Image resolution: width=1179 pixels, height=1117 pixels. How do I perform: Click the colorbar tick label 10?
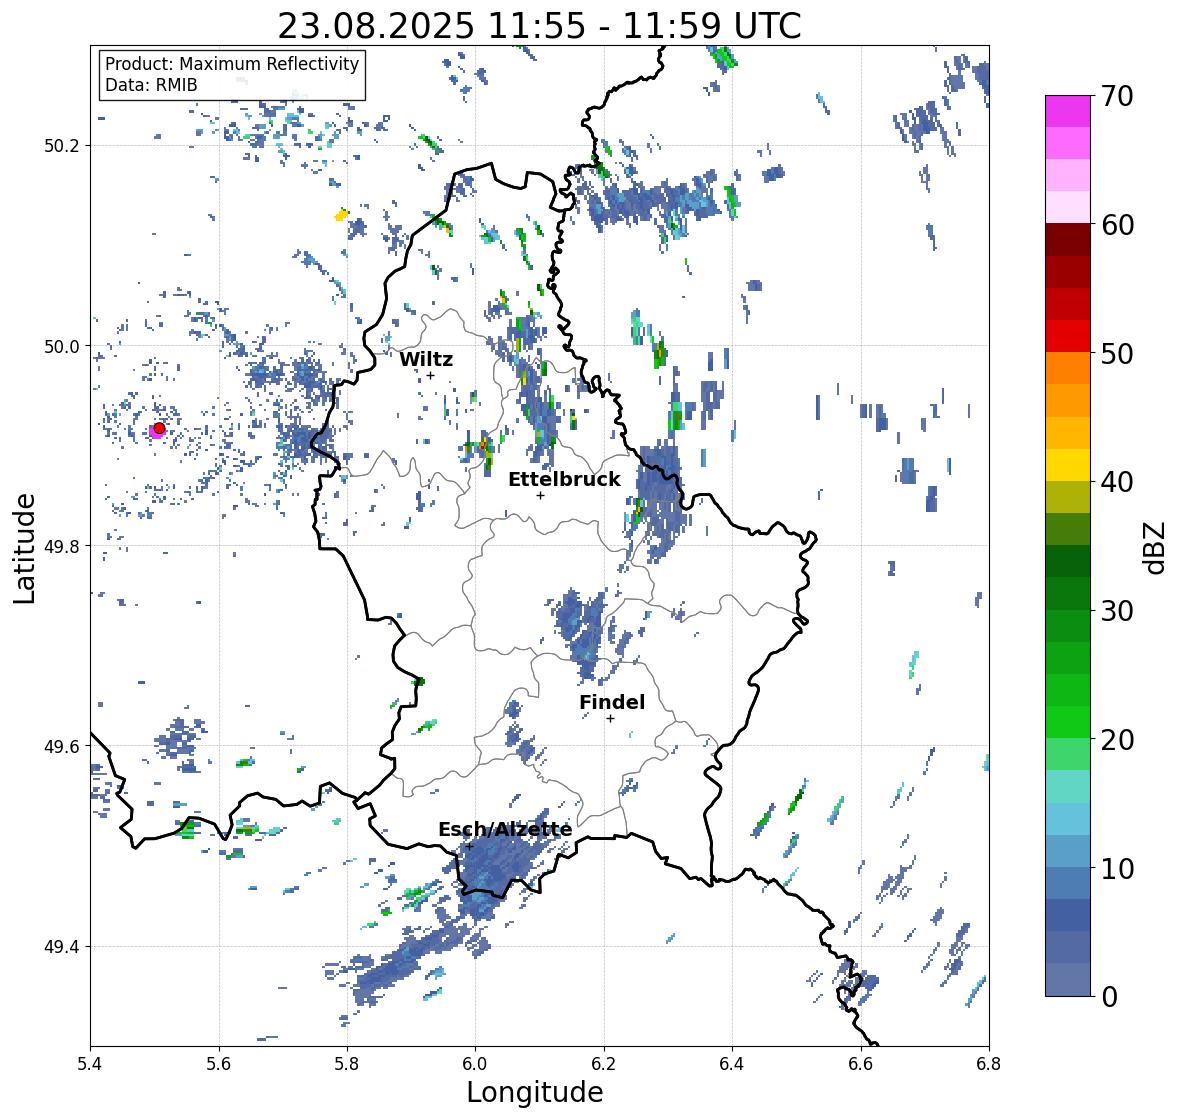(1117, 868)
